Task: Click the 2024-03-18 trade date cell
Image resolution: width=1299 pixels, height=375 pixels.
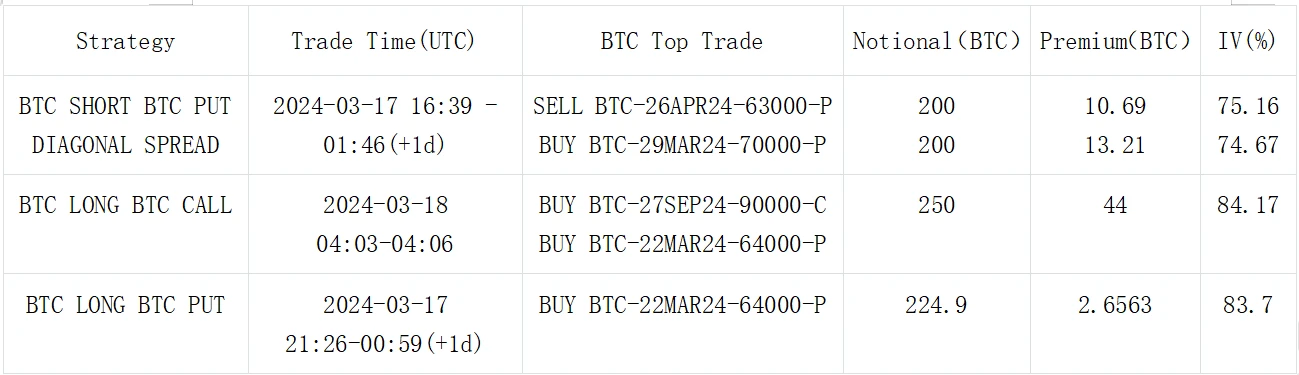Action: (385, 205)
